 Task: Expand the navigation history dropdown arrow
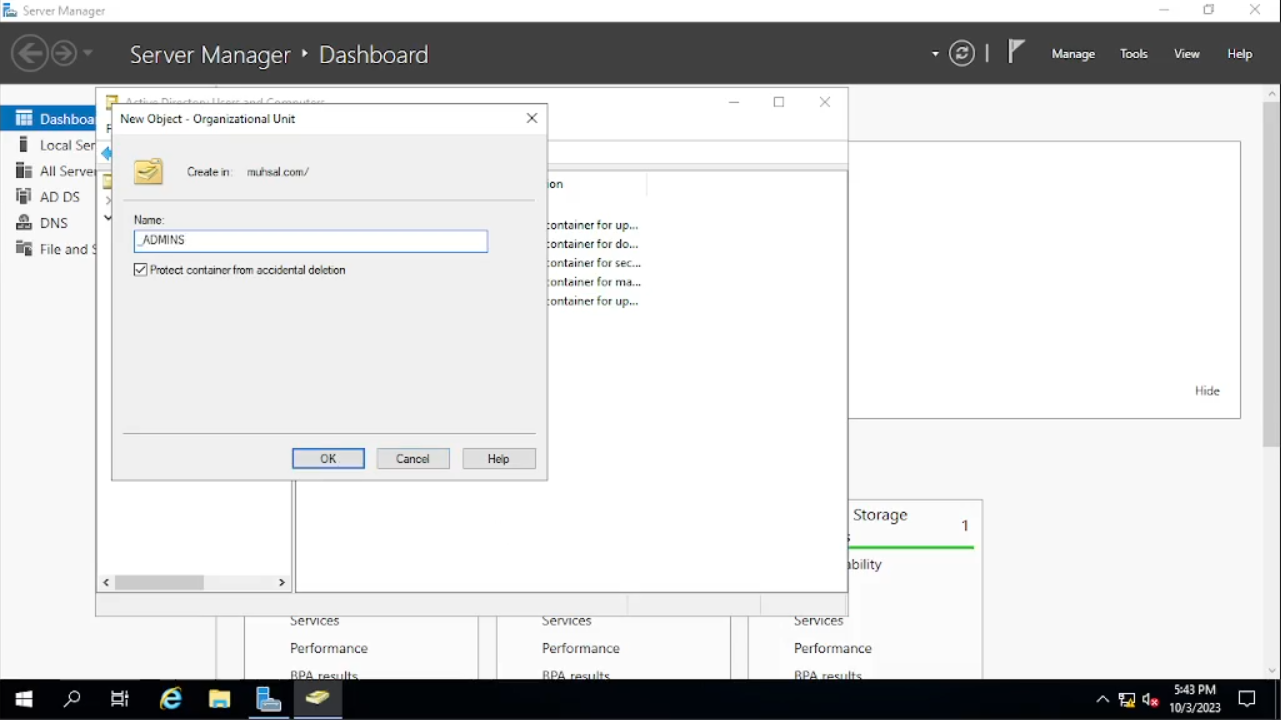click(x=88, y=53)
